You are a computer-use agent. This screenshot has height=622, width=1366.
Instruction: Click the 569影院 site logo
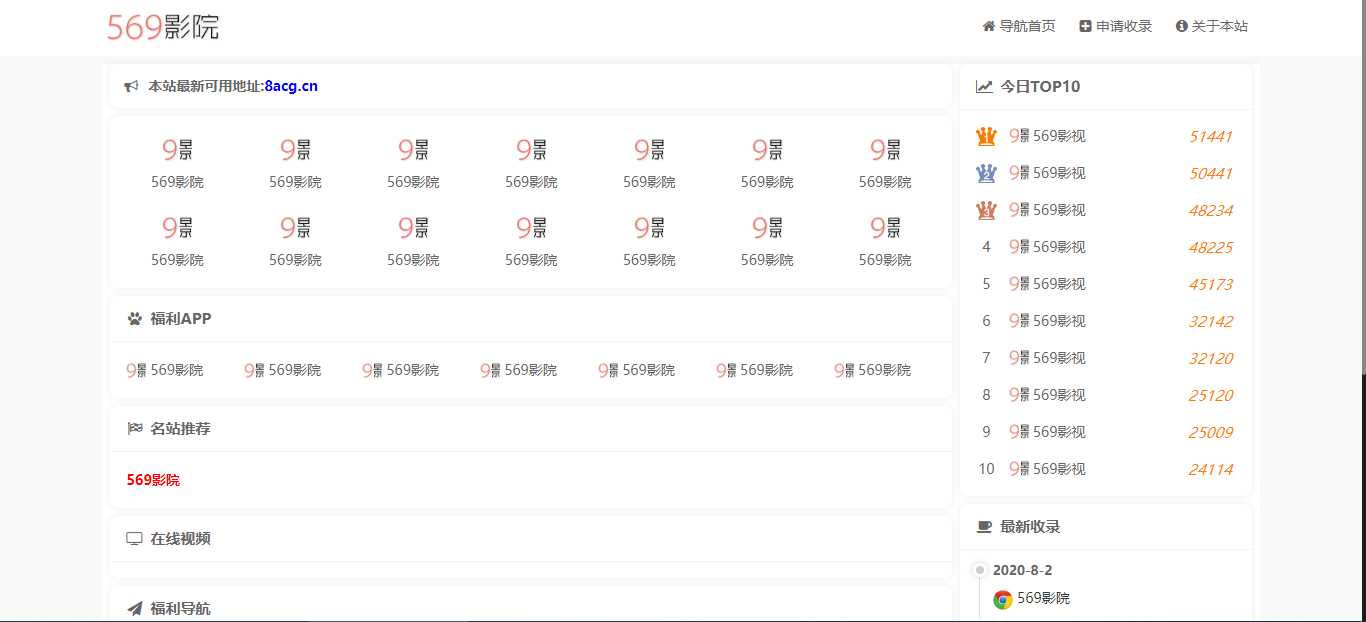[x=162, y=27]
